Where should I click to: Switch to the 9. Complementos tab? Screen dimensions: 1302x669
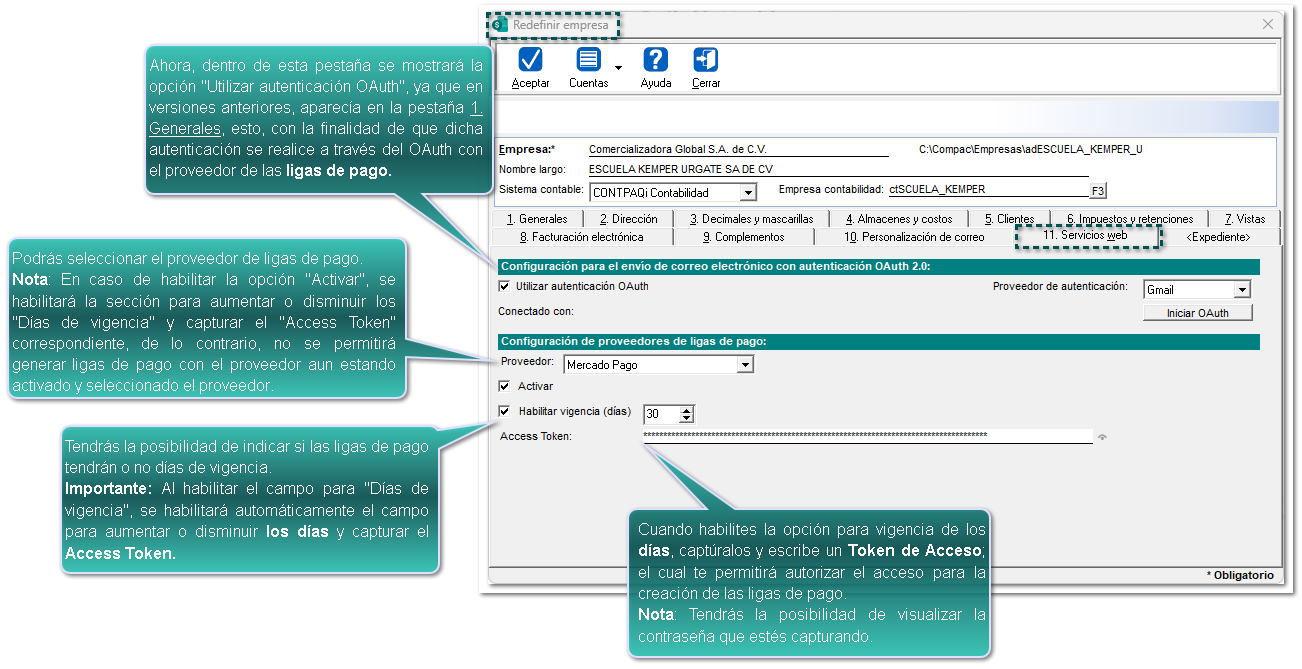pyautogui.click(x=743, y=237)
